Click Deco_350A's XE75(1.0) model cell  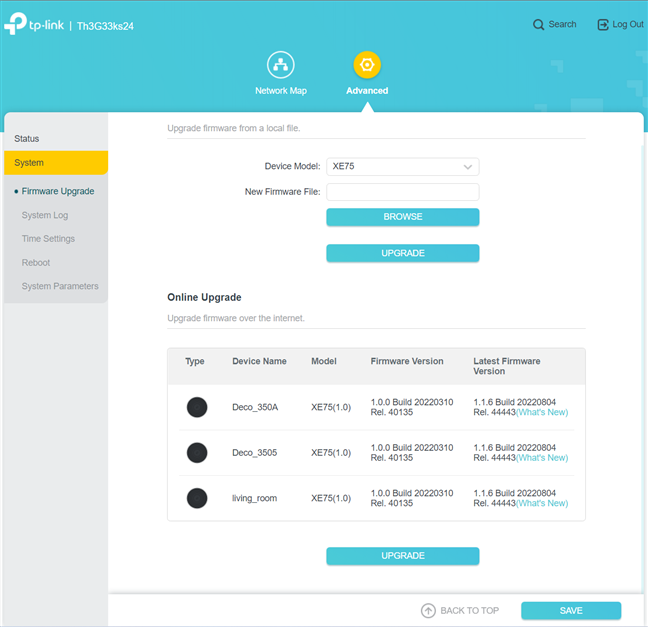pos(331,407)
